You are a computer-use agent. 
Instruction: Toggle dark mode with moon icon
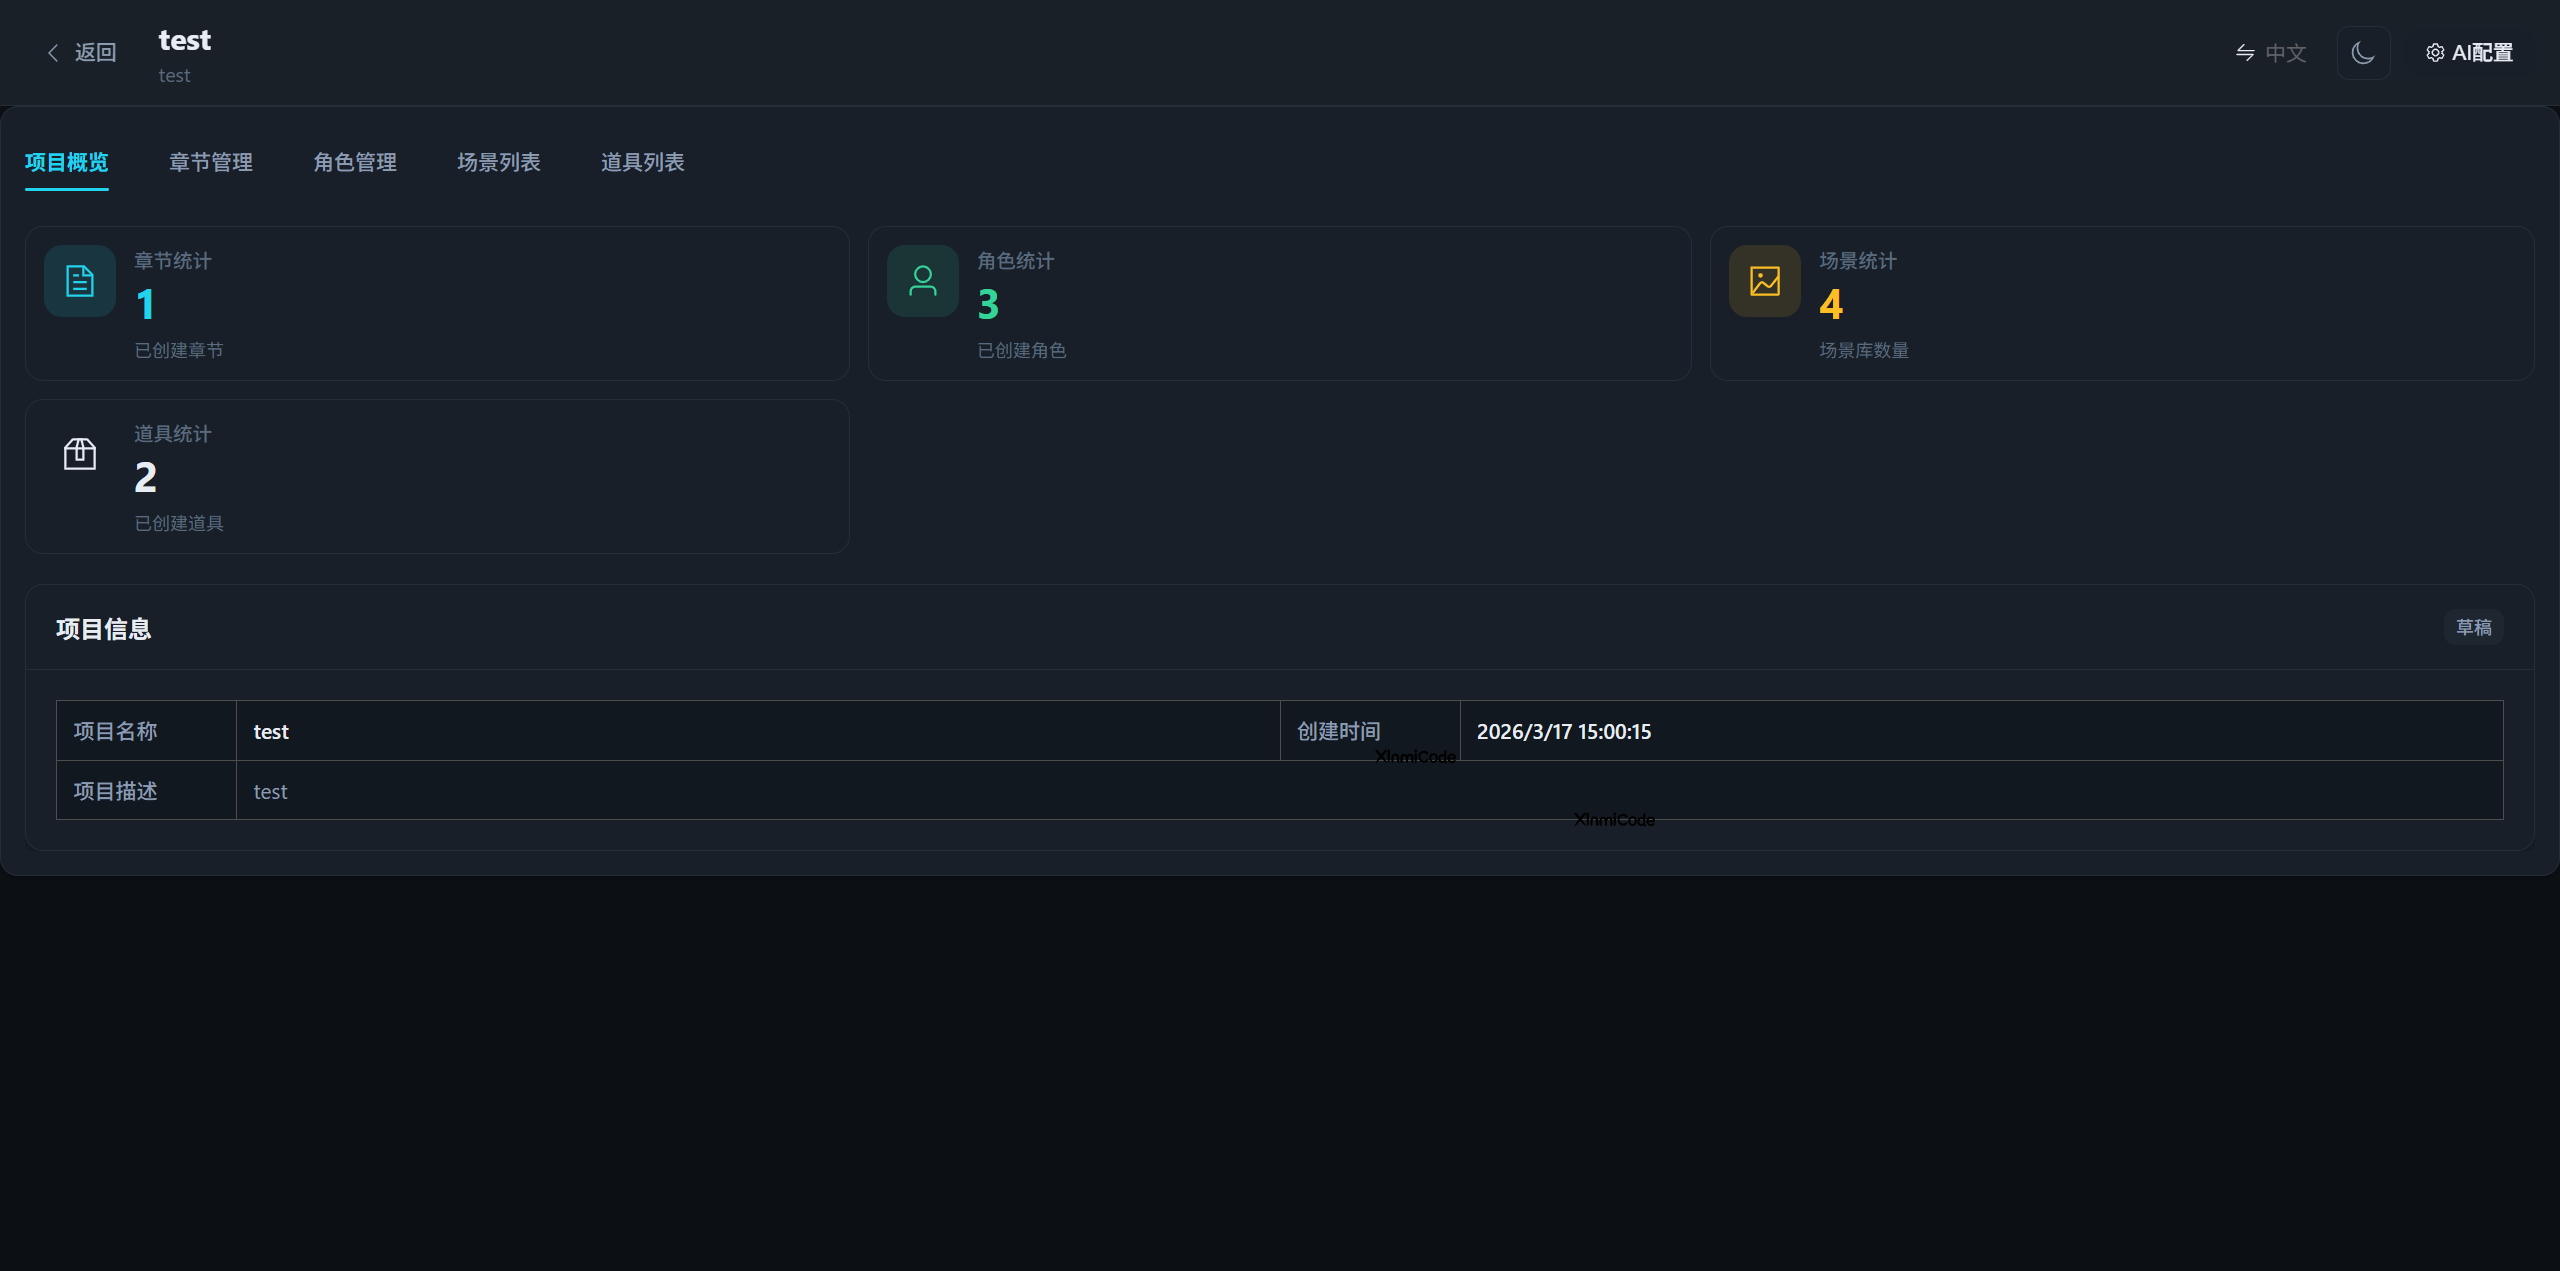pyautogui.click(x=2363, y=53)
